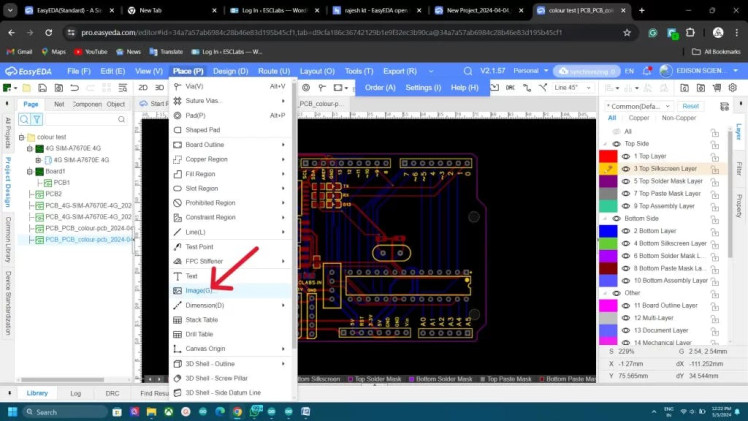Screen dimensions: 748x421
Task: Hide the 1 Top Layer visibility eye
Action: pyautogui.click(x=626, y=157)
